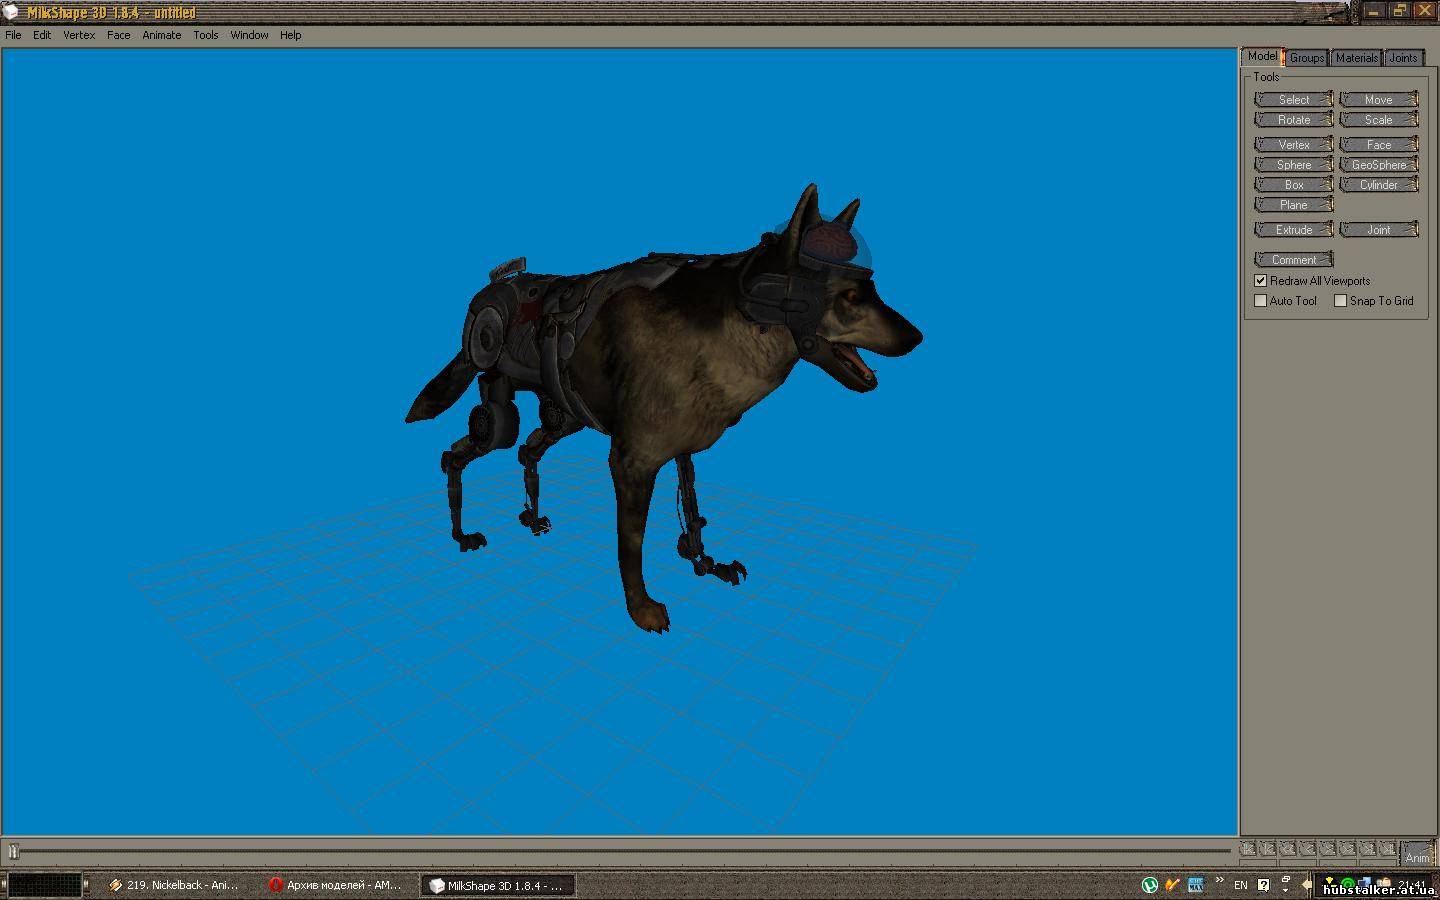Expand hidden quick-launch items chevron
The height and width of the screenshot is (900, 1440).
tap(1220, 879)
